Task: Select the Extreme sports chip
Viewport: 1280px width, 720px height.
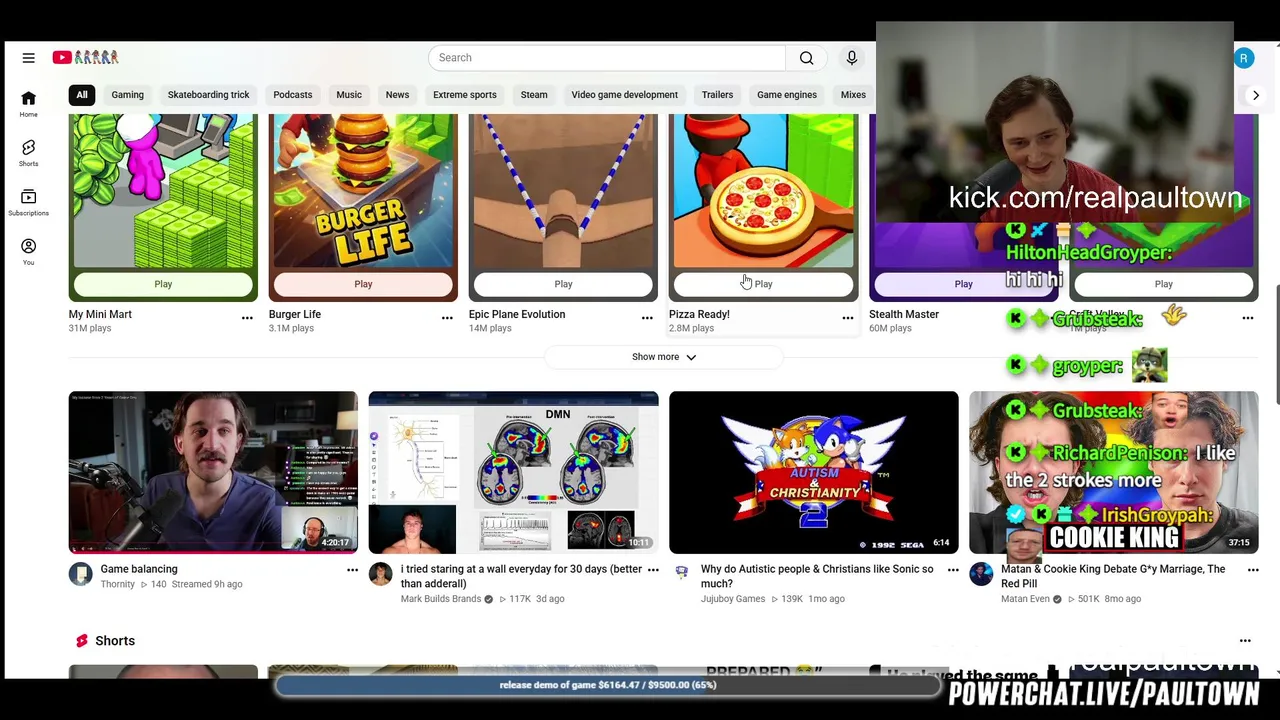Action: [464, 95]
